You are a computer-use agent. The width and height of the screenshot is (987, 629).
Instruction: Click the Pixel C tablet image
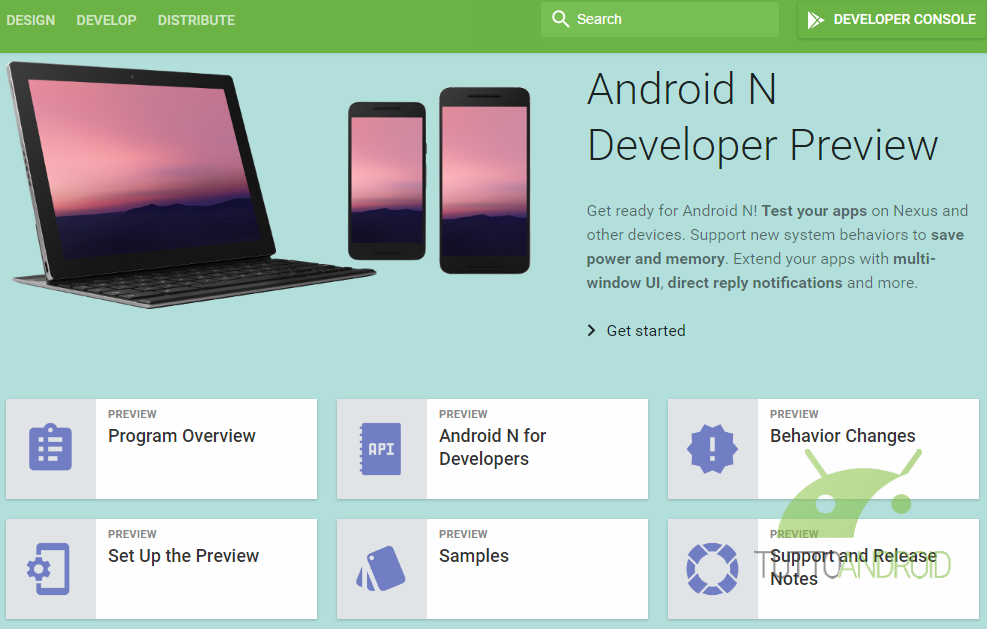point(190,184)
